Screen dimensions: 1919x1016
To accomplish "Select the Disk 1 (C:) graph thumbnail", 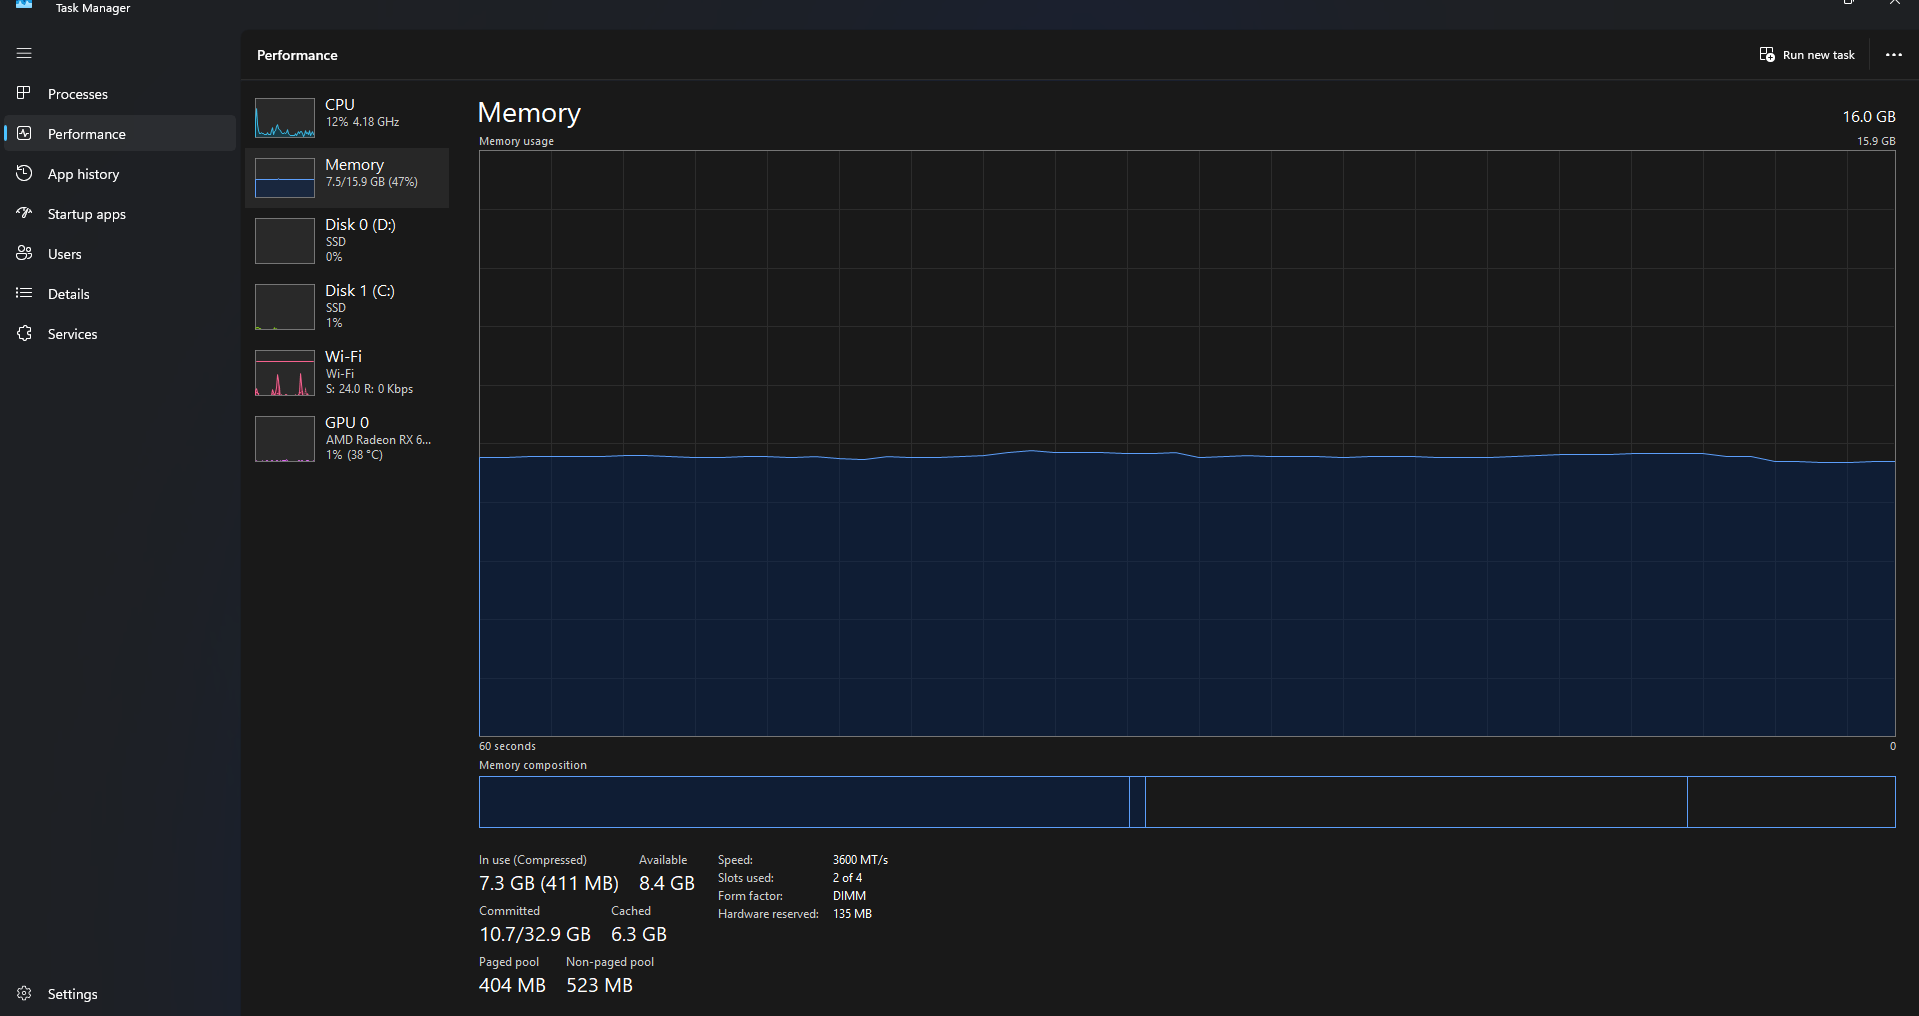I will (285, 306).
